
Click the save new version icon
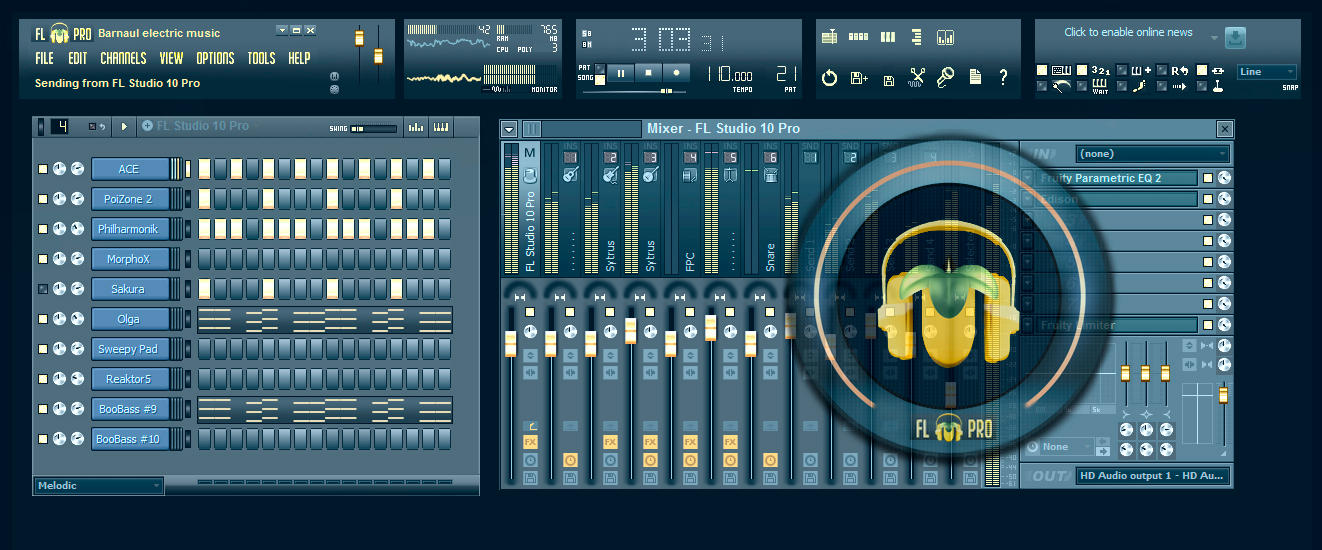[x=858, y=77]
